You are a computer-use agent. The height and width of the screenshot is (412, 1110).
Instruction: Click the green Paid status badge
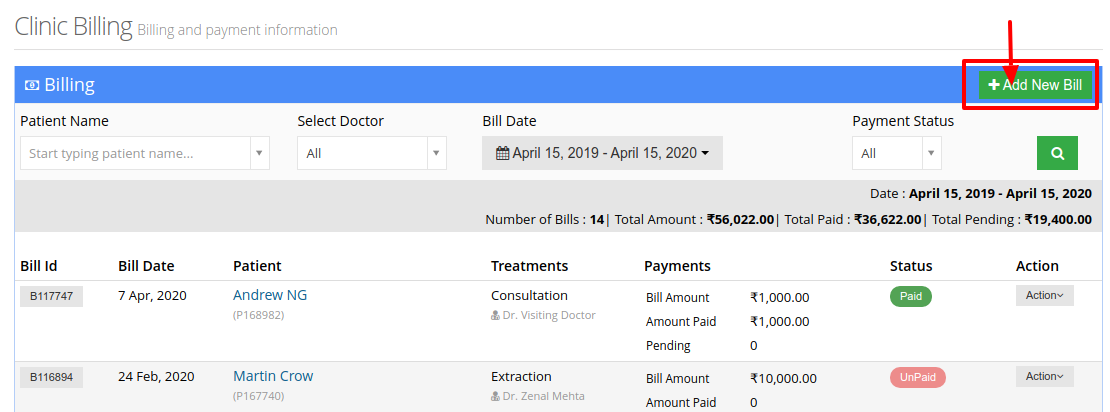(x=910, y=297)
